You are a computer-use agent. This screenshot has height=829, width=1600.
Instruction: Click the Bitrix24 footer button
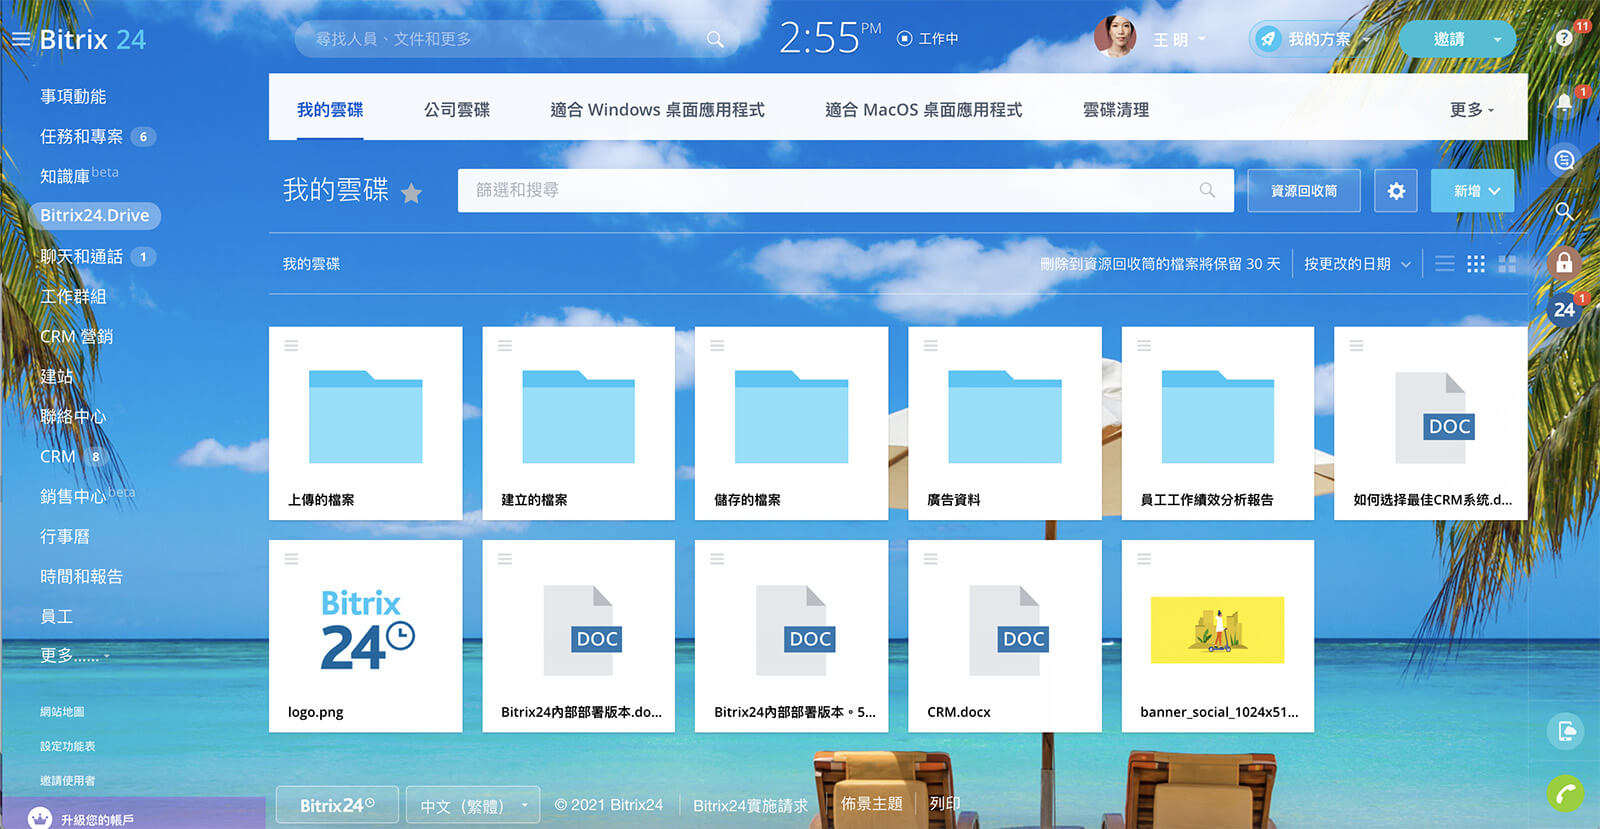(337, 805)
